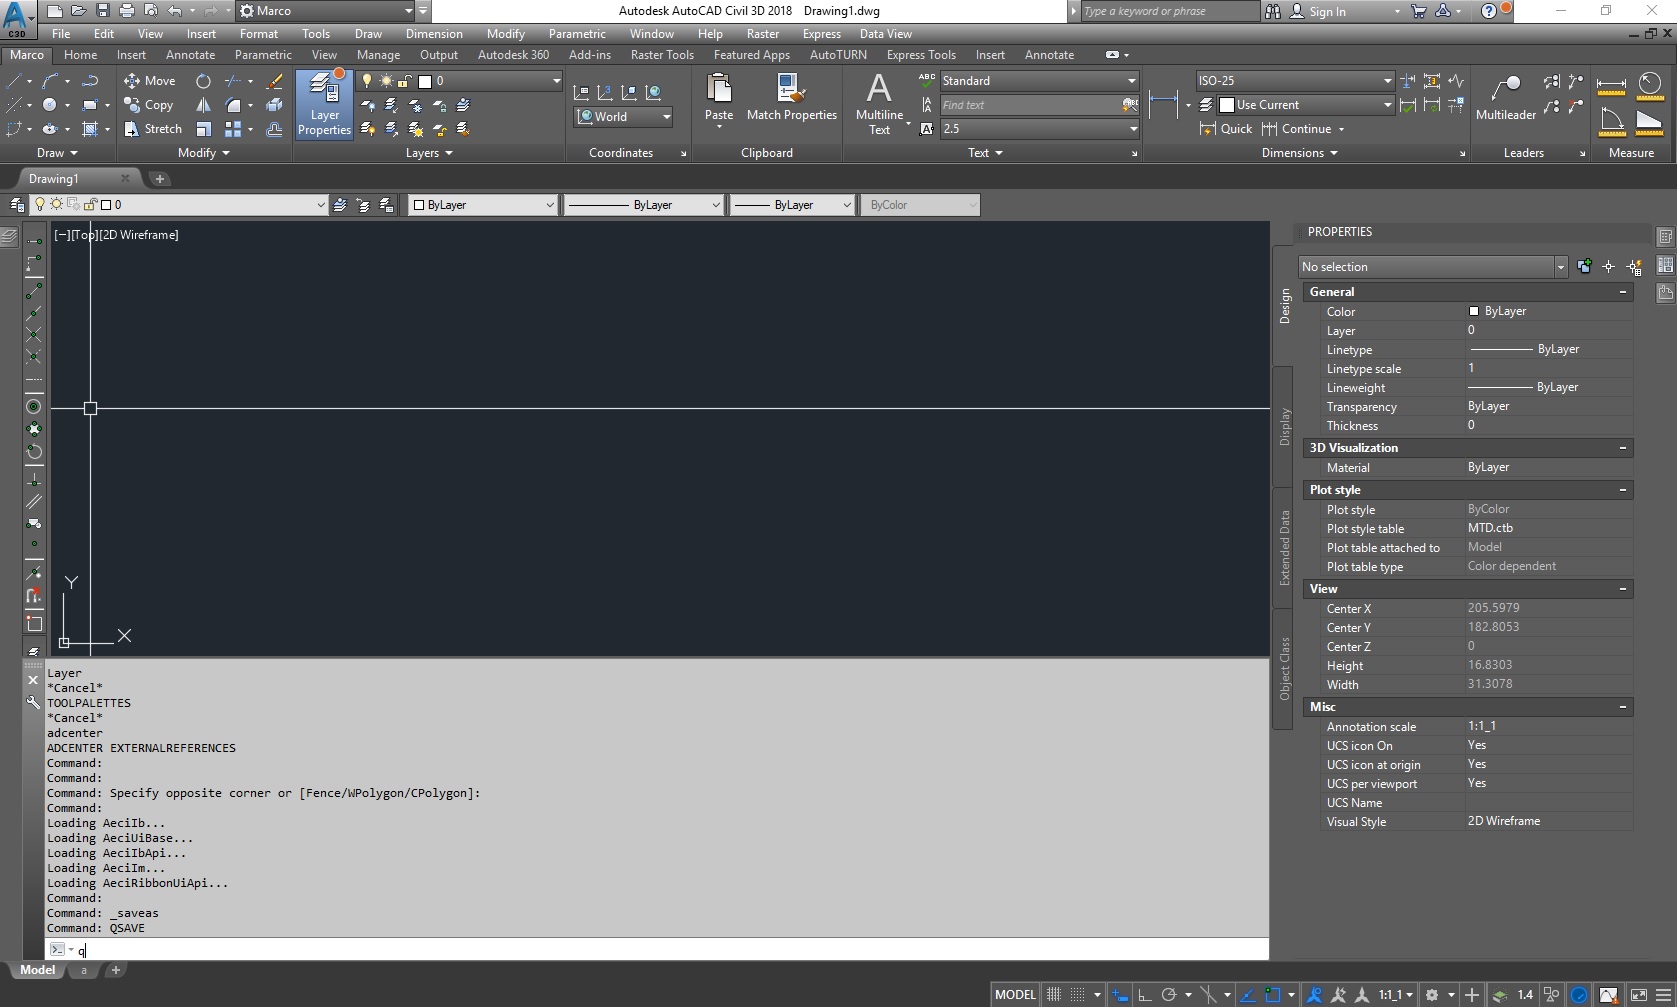The height and width of the screenshot is (1007, 1677).
Task: Open the Parametric menu
Action: 577,33
